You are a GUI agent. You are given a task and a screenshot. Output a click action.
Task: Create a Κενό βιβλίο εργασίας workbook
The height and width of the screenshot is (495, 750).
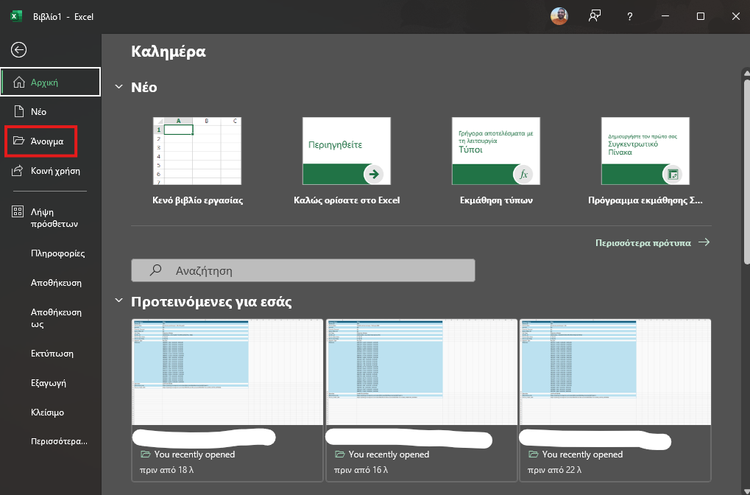[197, 152]
